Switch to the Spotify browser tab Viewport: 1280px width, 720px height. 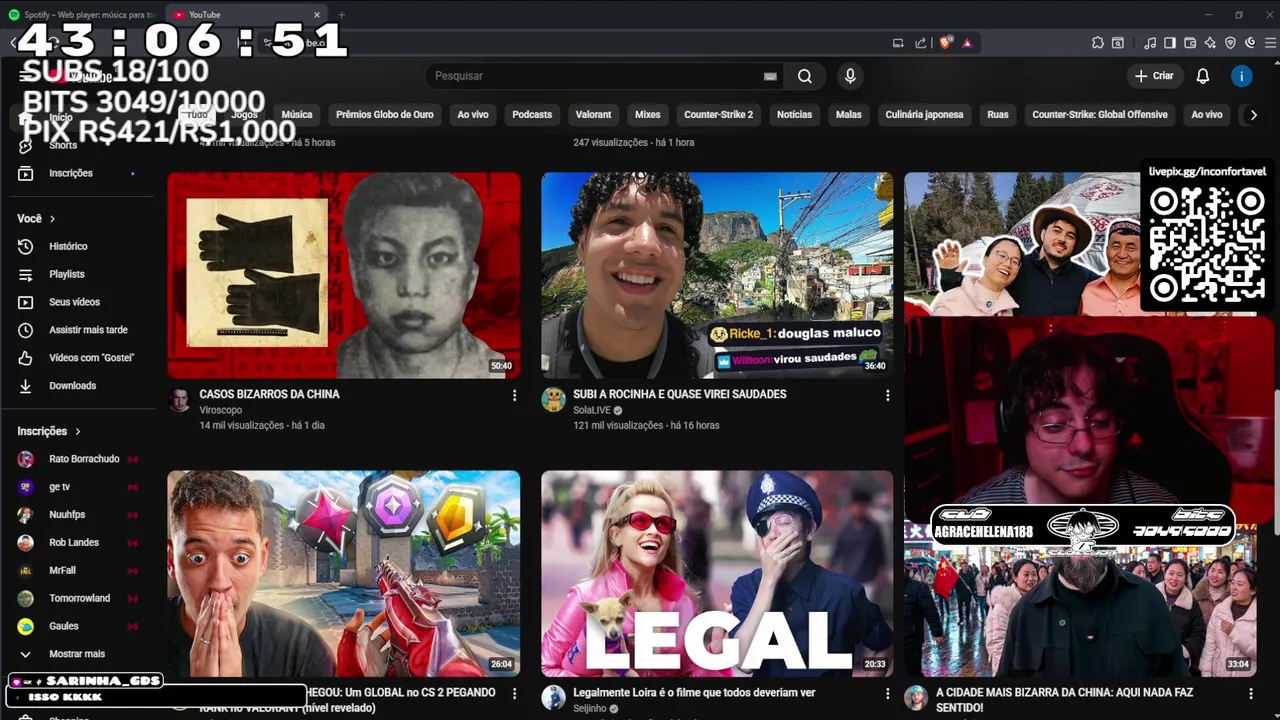85,15
